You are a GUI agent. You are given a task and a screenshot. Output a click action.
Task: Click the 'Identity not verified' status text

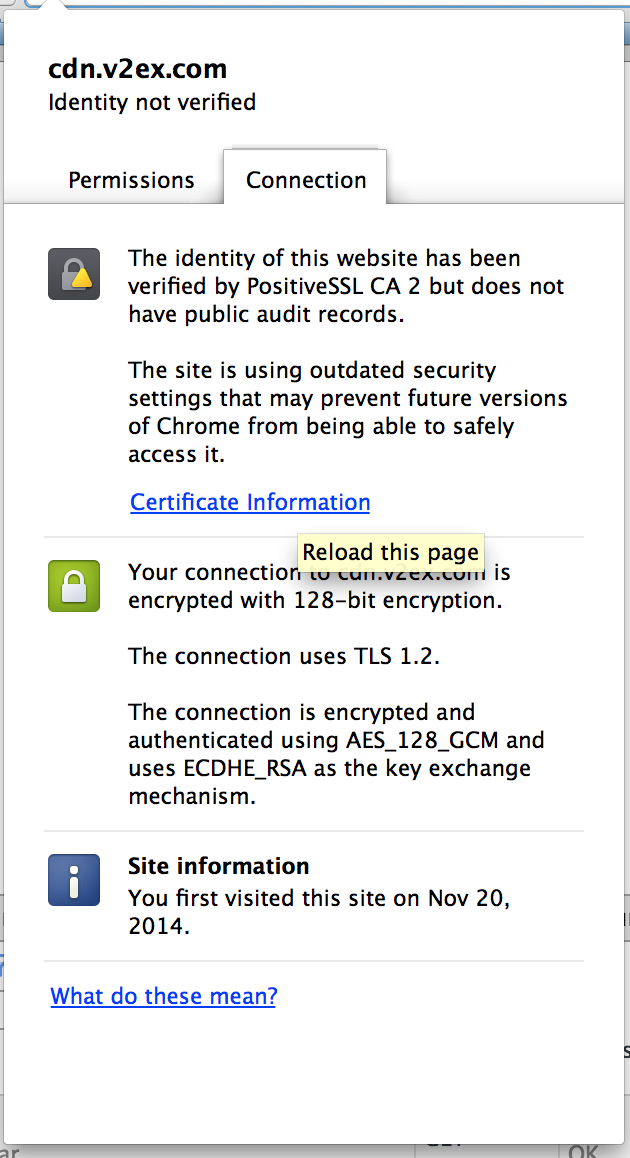152,102
